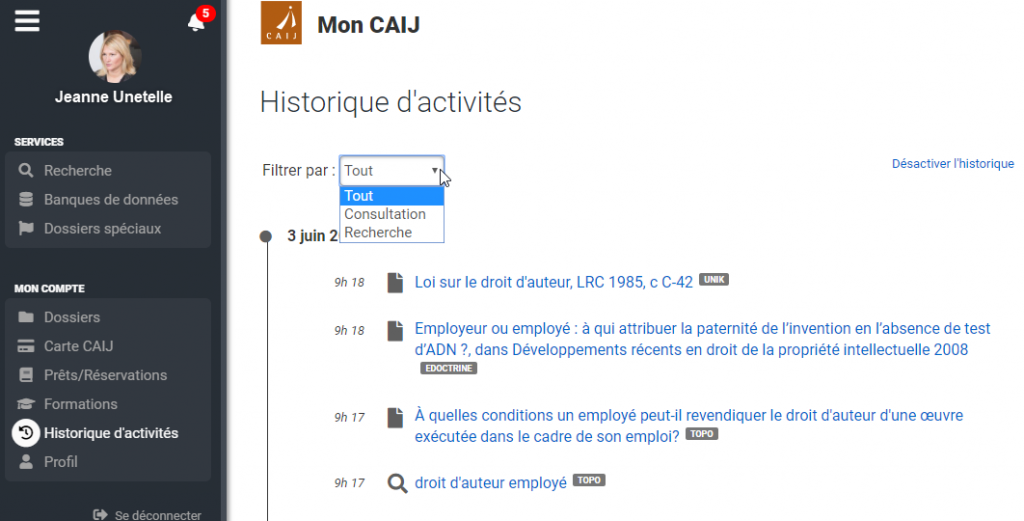This screenshot has width=1024, height=521.
Task: Click the graduation cap Formations icon
Action: coord(26,404)
